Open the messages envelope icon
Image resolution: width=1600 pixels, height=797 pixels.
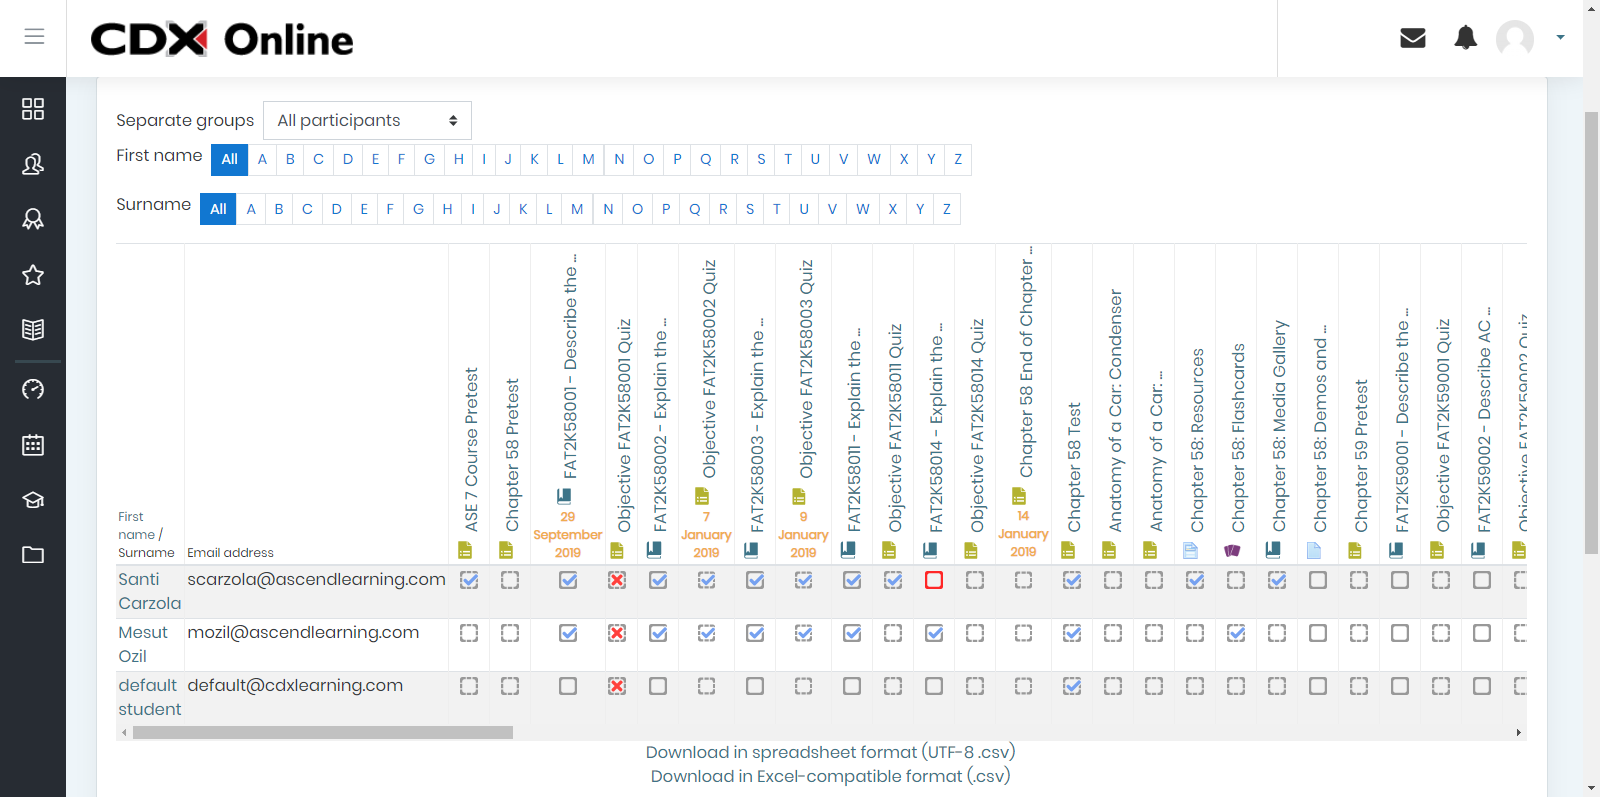pos(1412,38)
